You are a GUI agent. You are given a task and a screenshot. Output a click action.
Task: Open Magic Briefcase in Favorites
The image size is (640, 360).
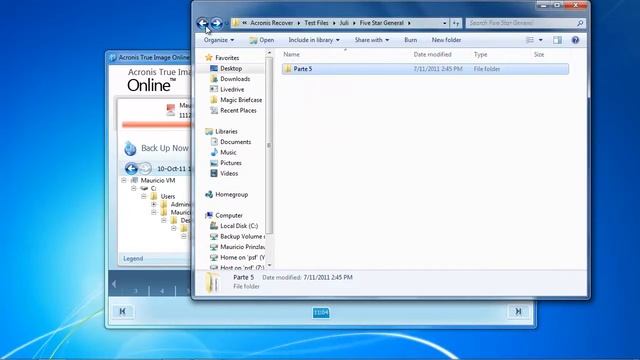click(x=241, y=100)
